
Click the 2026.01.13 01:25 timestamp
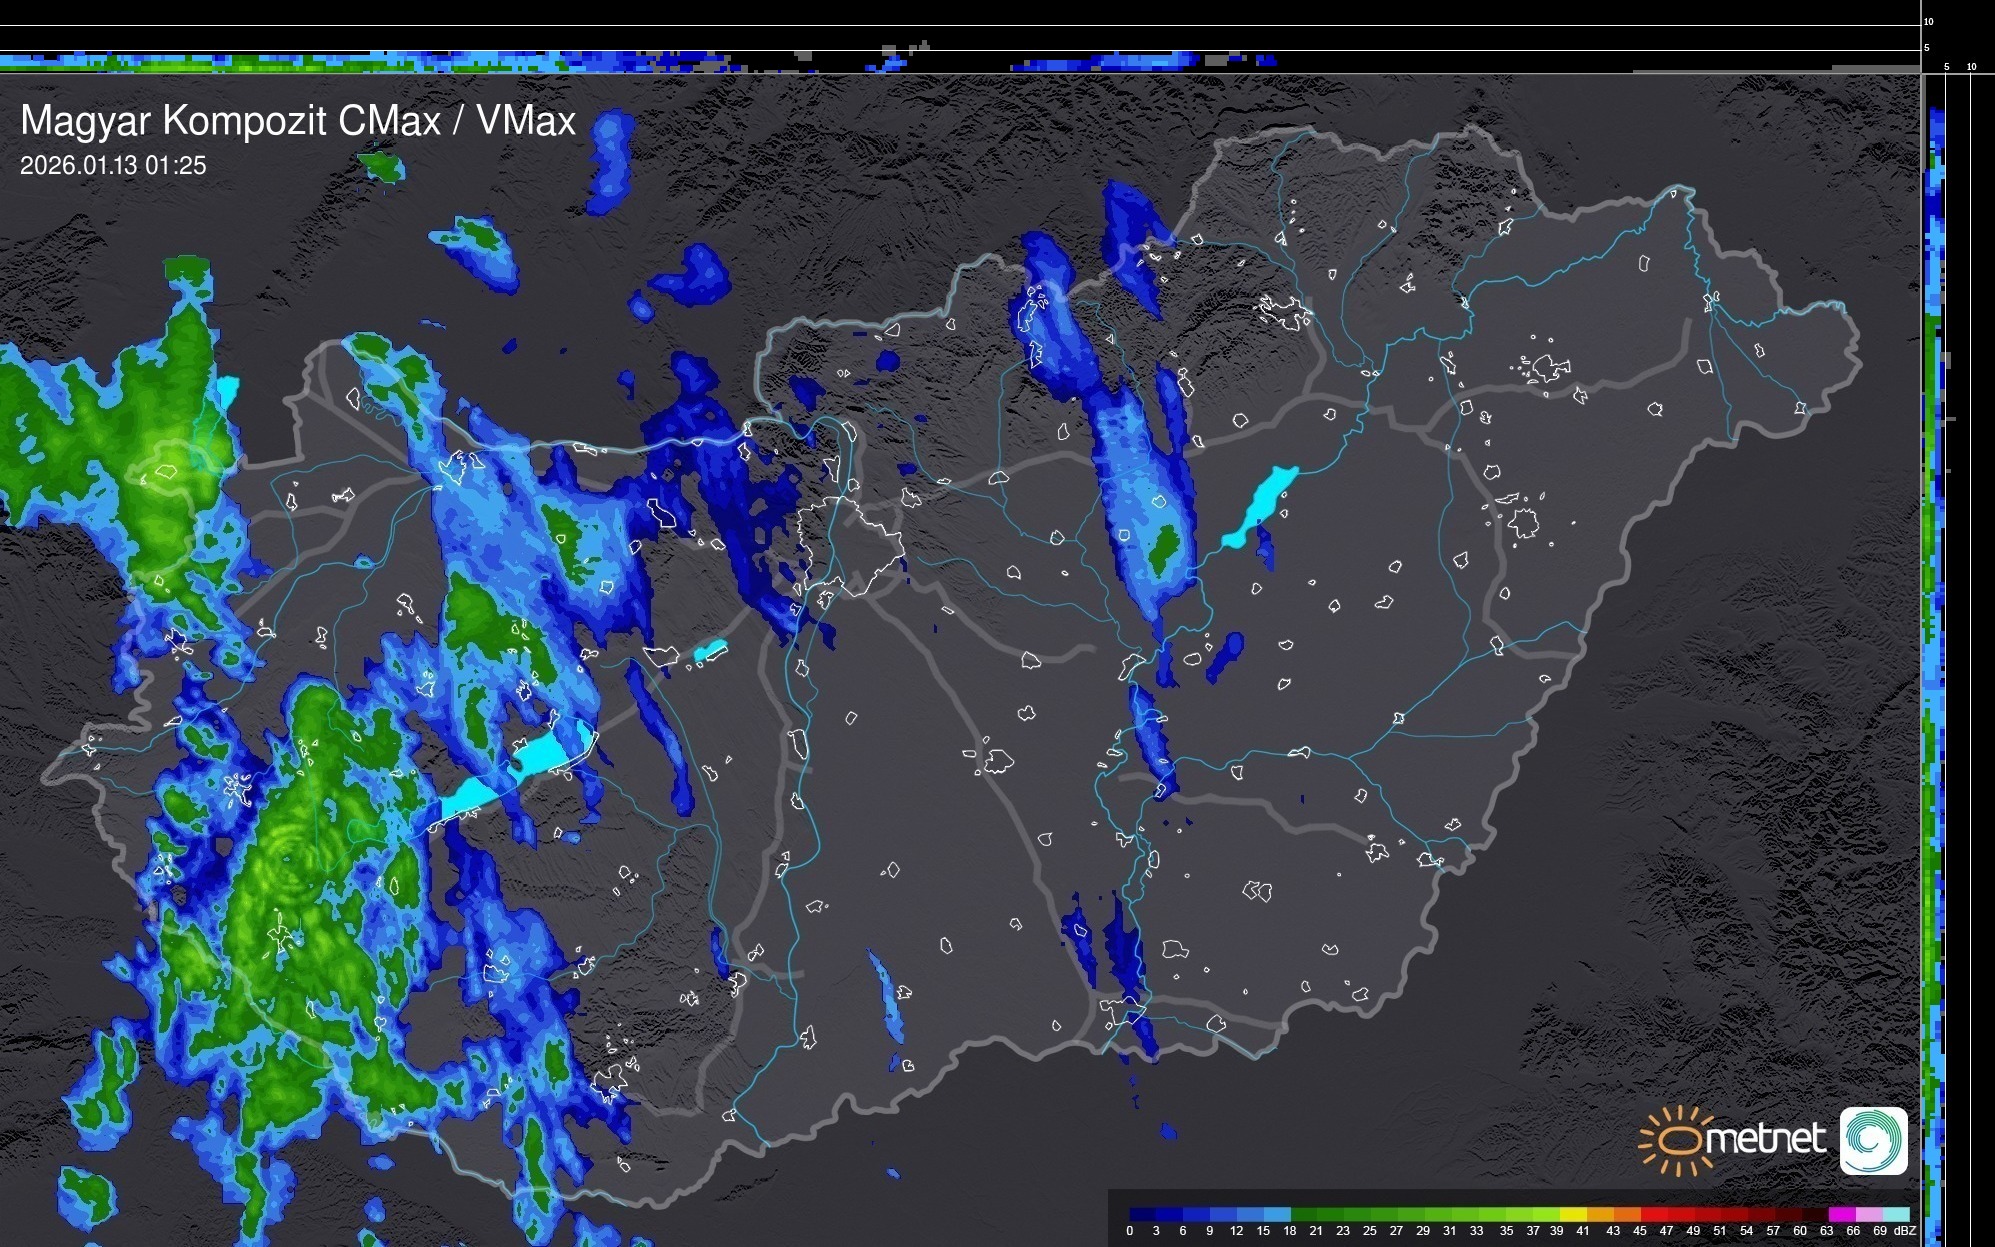click(113, 166)
